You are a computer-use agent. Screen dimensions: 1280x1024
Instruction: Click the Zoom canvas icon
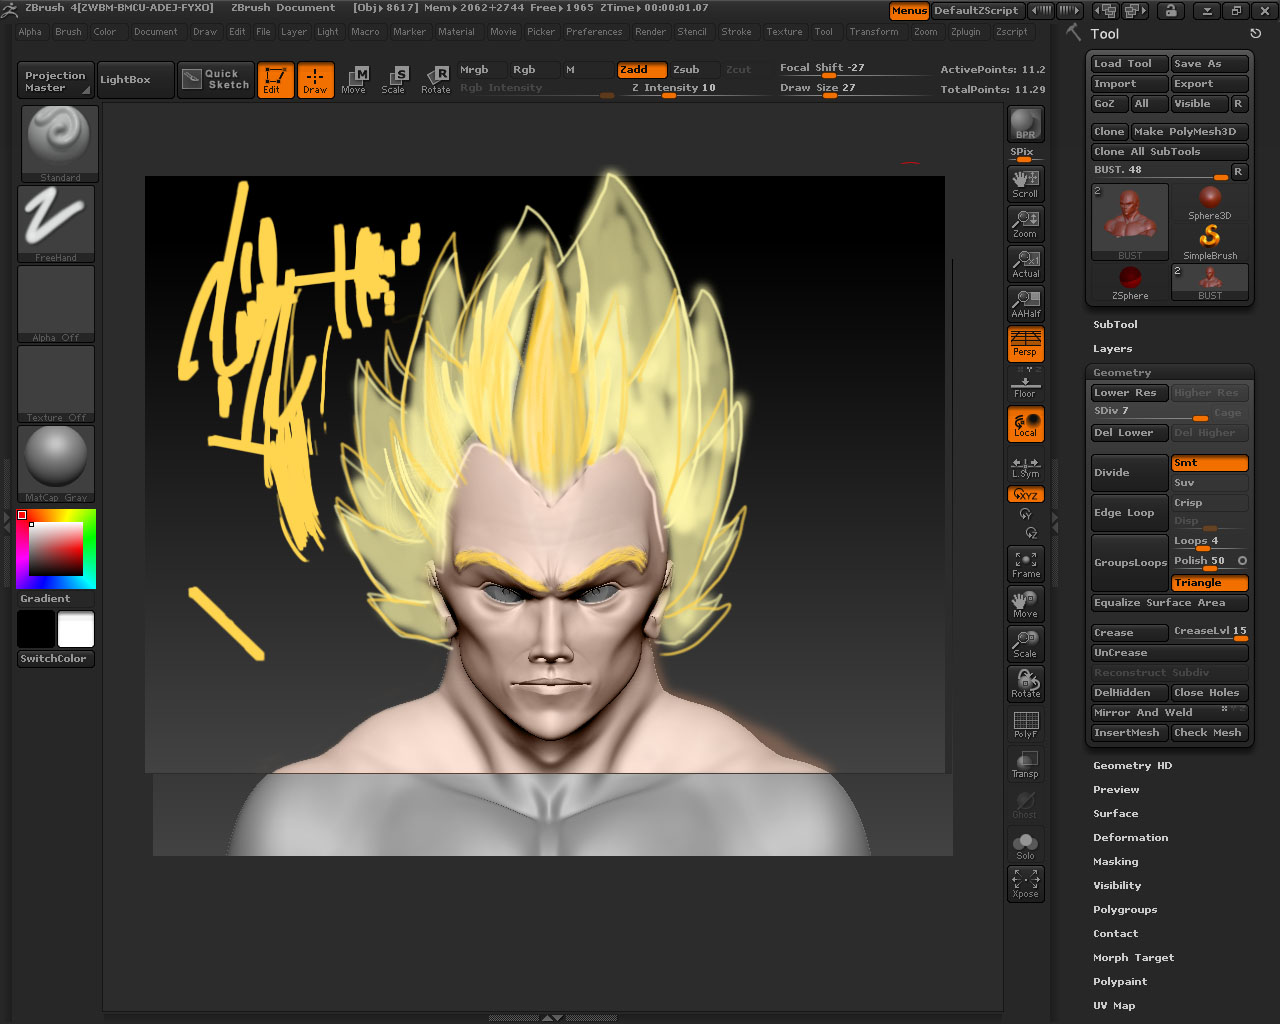point(1025,223)
